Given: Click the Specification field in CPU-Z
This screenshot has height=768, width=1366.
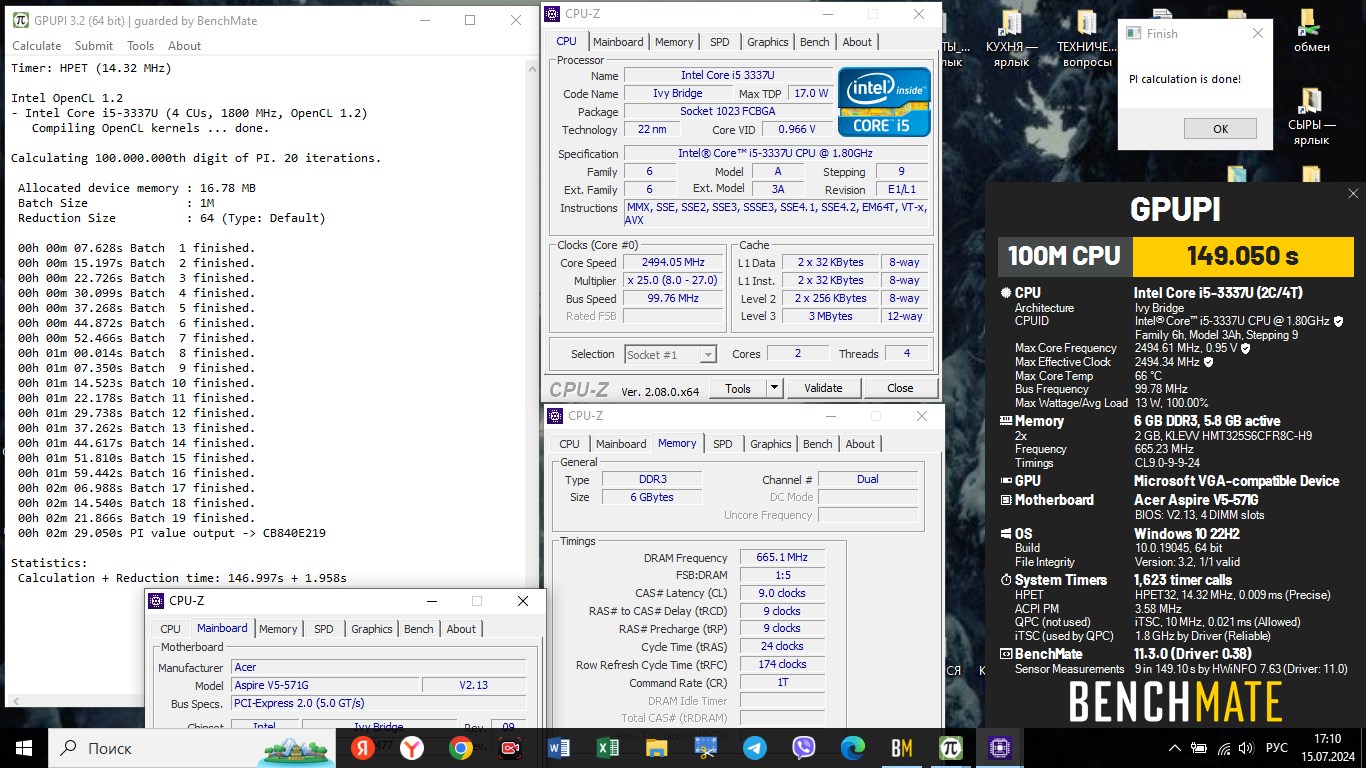Looking at the screenshot, I should coord(776,153).
